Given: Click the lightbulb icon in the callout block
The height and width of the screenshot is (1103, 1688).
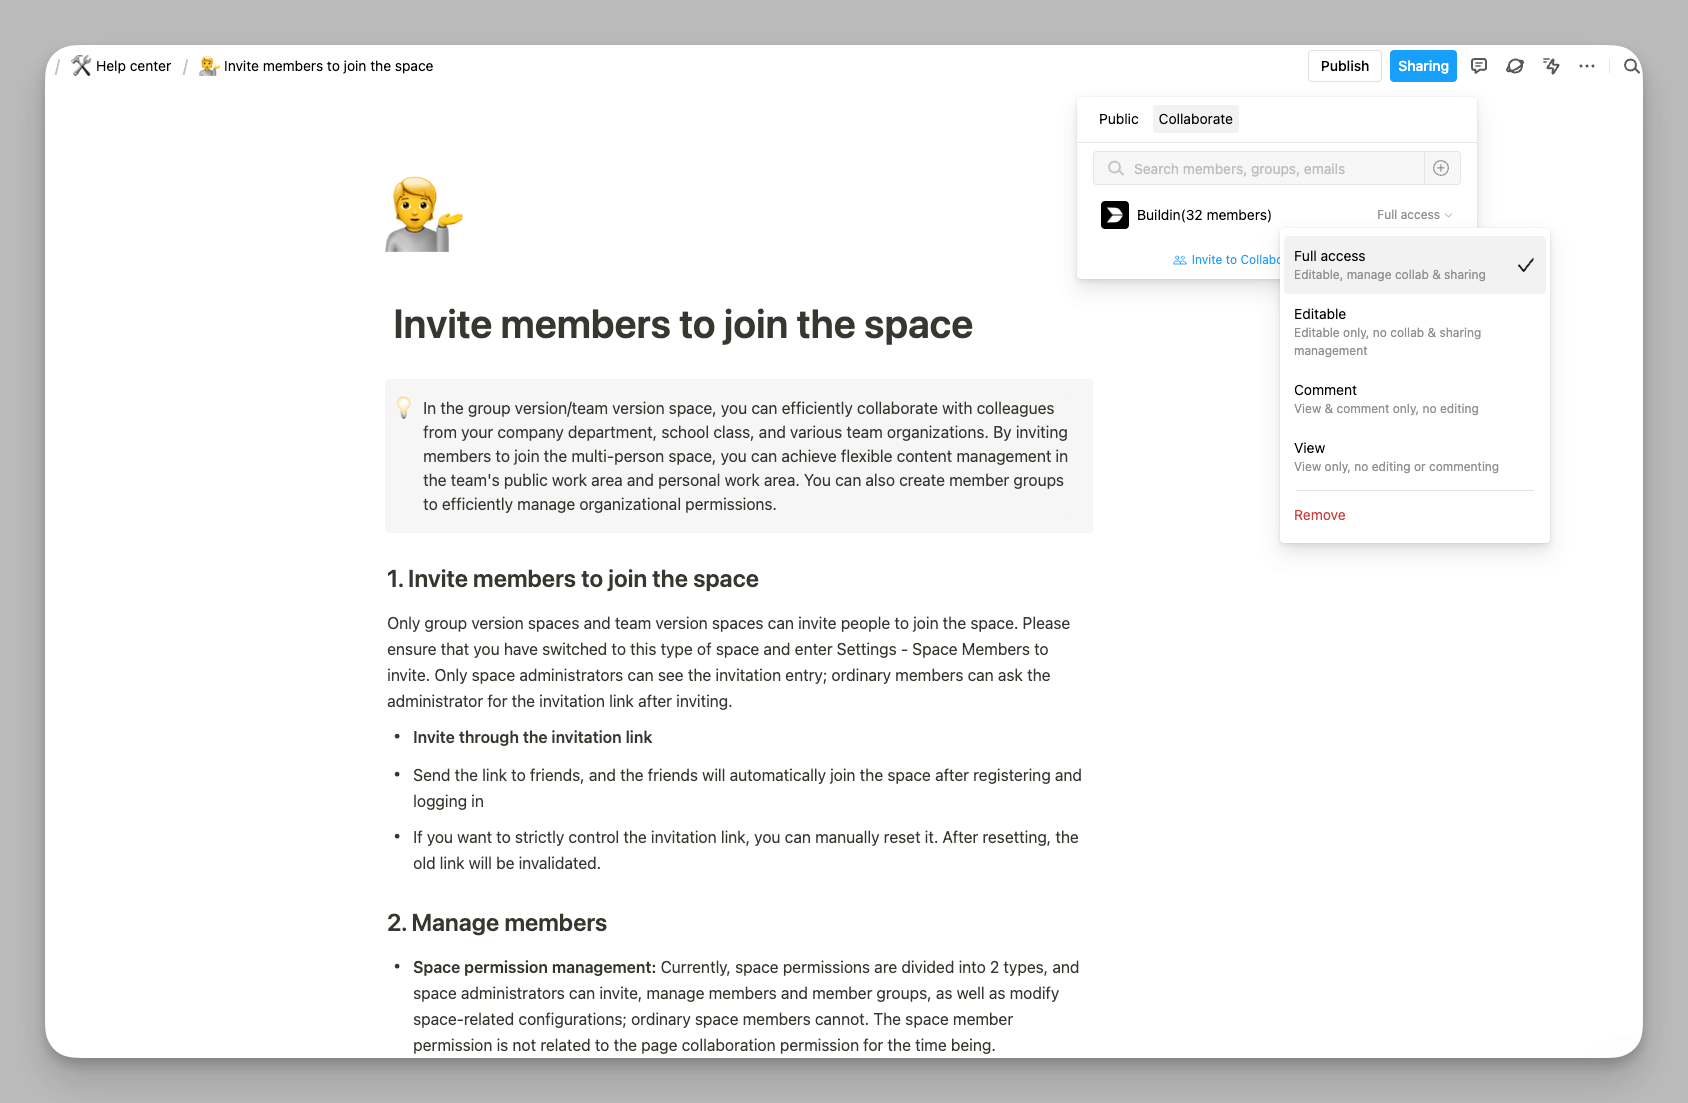Looking at the screenshot, I should (404, 408).
